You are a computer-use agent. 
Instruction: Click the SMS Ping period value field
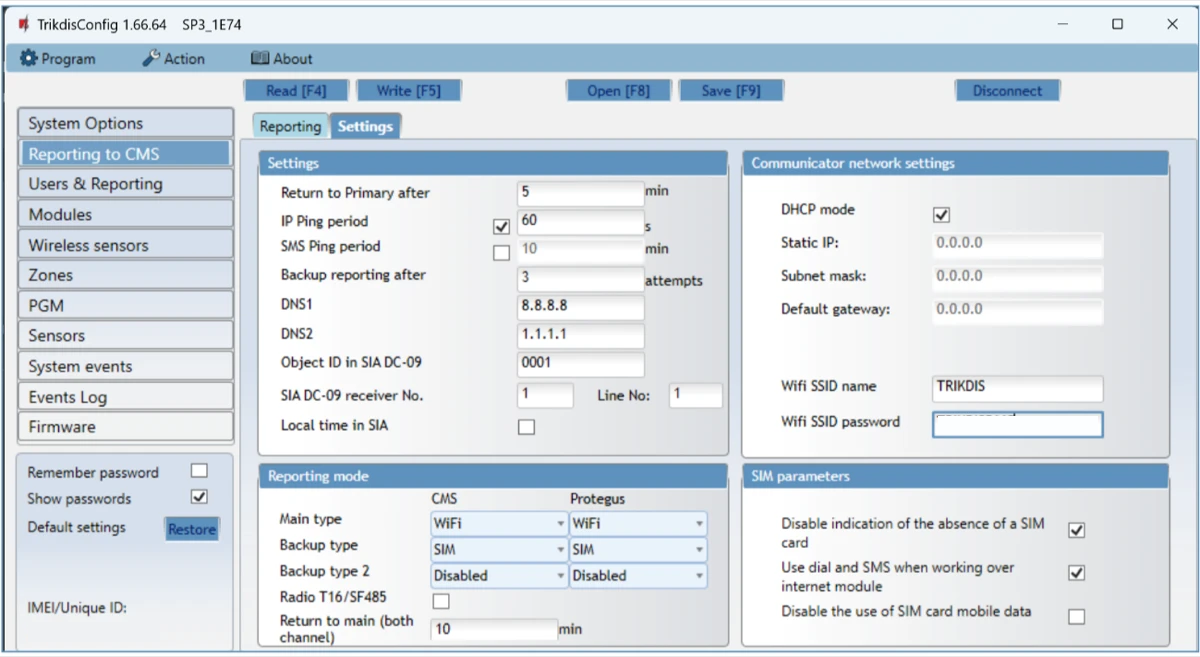[581, 249]
